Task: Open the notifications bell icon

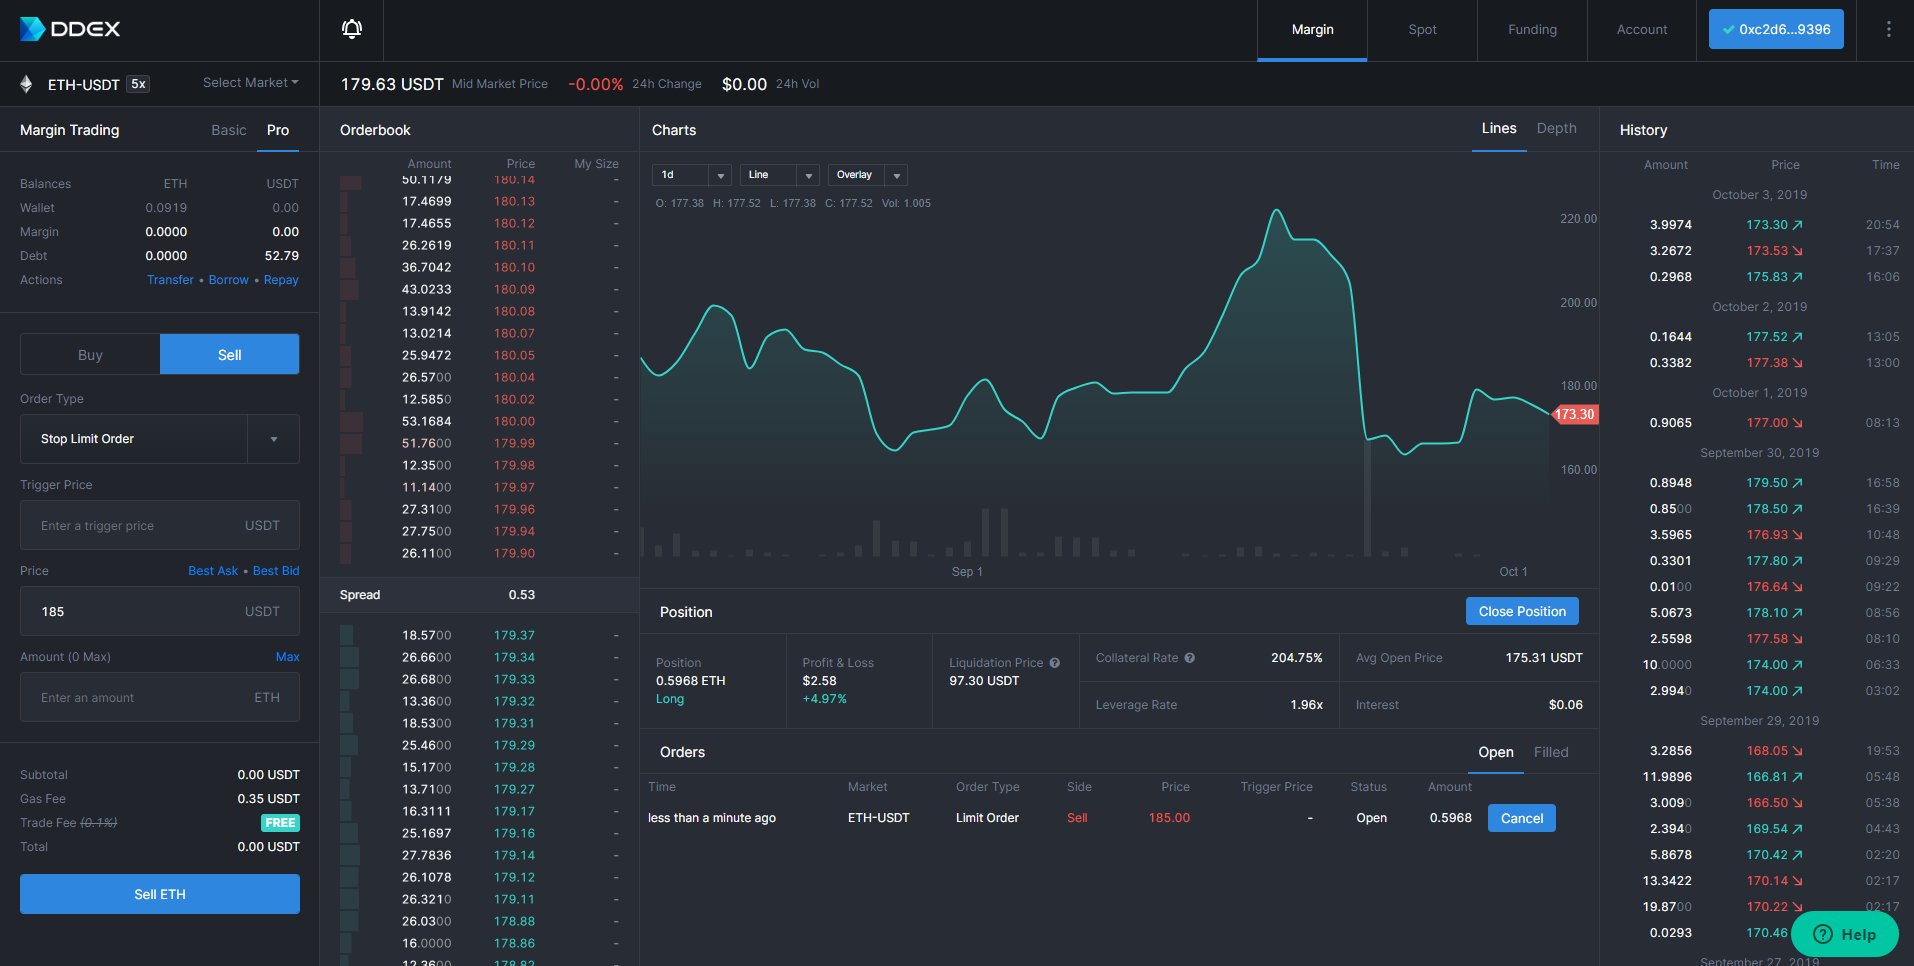Action: 352,29
